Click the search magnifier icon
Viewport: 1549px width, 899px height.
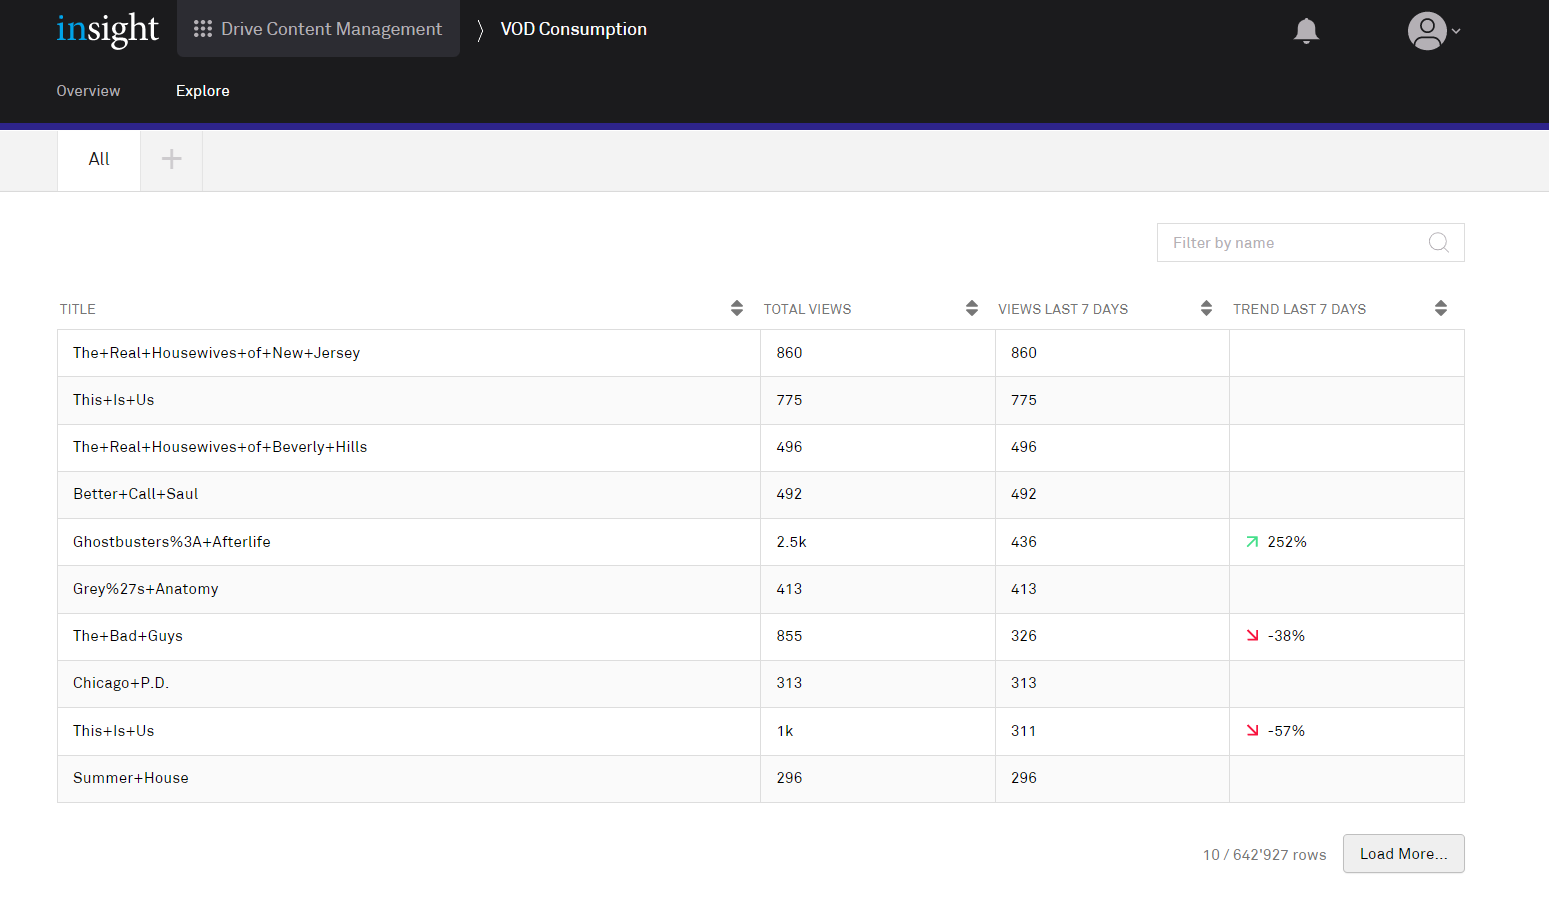pos(1438,243)
